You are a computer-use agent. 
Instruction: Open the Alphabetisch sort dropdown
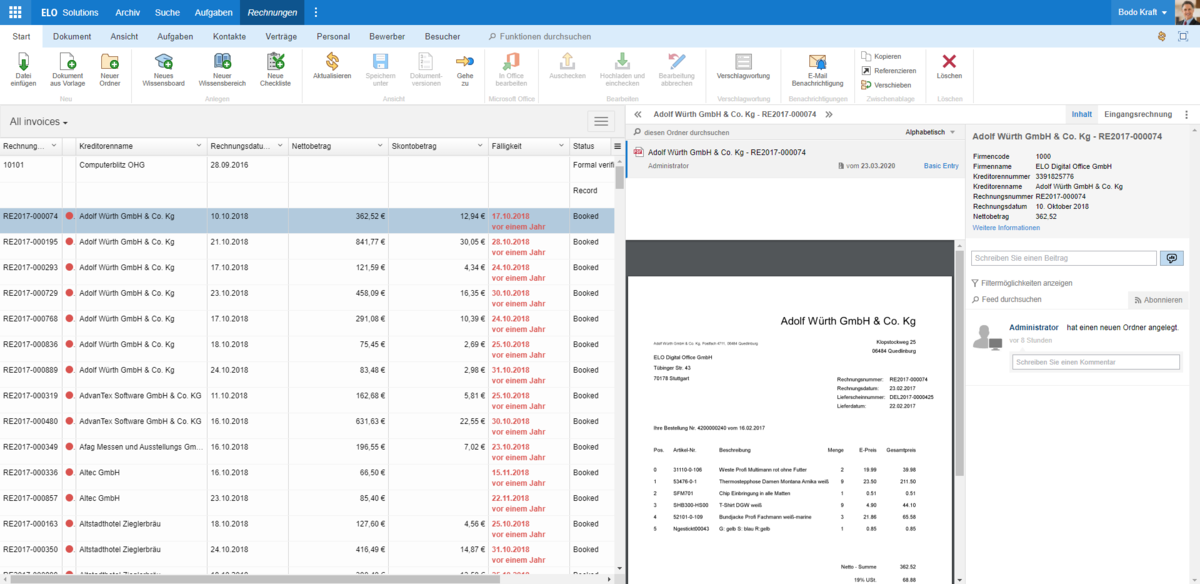click(x=930, y=132)
